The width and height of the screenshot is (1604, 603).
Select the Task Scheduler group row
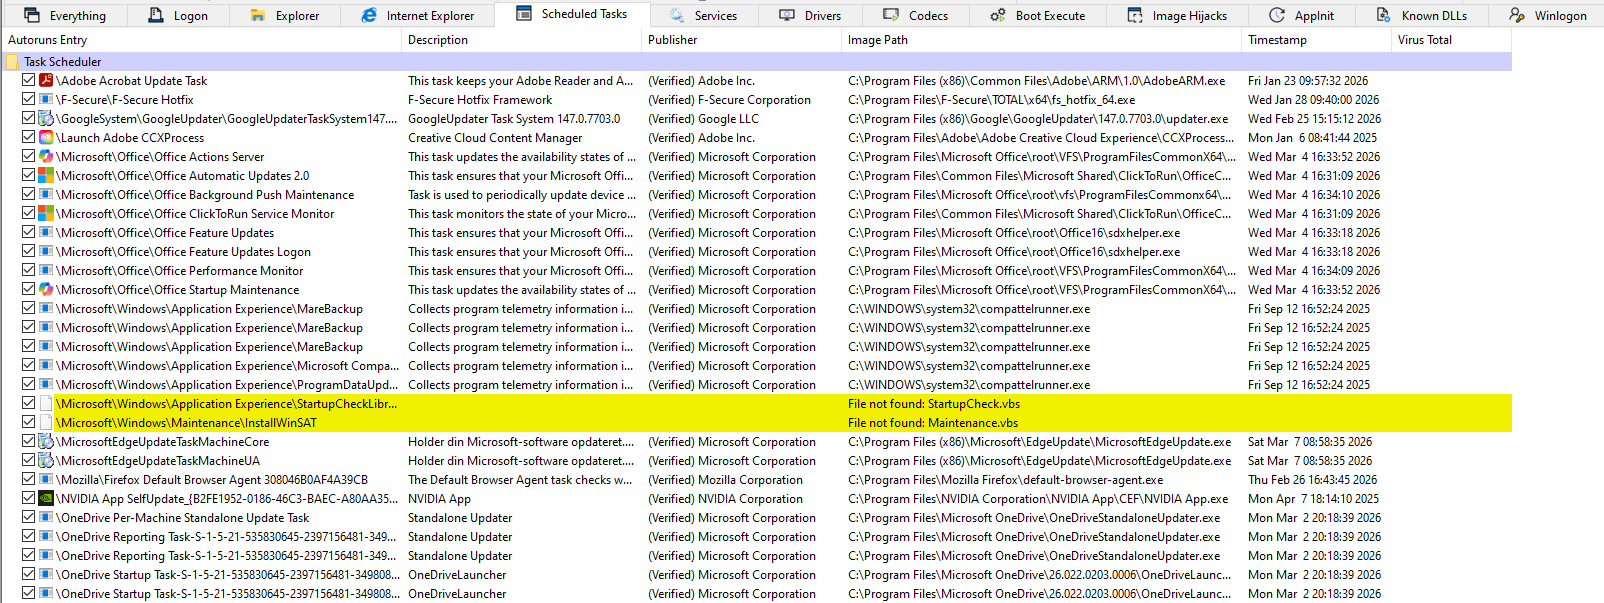click(756, 61)
